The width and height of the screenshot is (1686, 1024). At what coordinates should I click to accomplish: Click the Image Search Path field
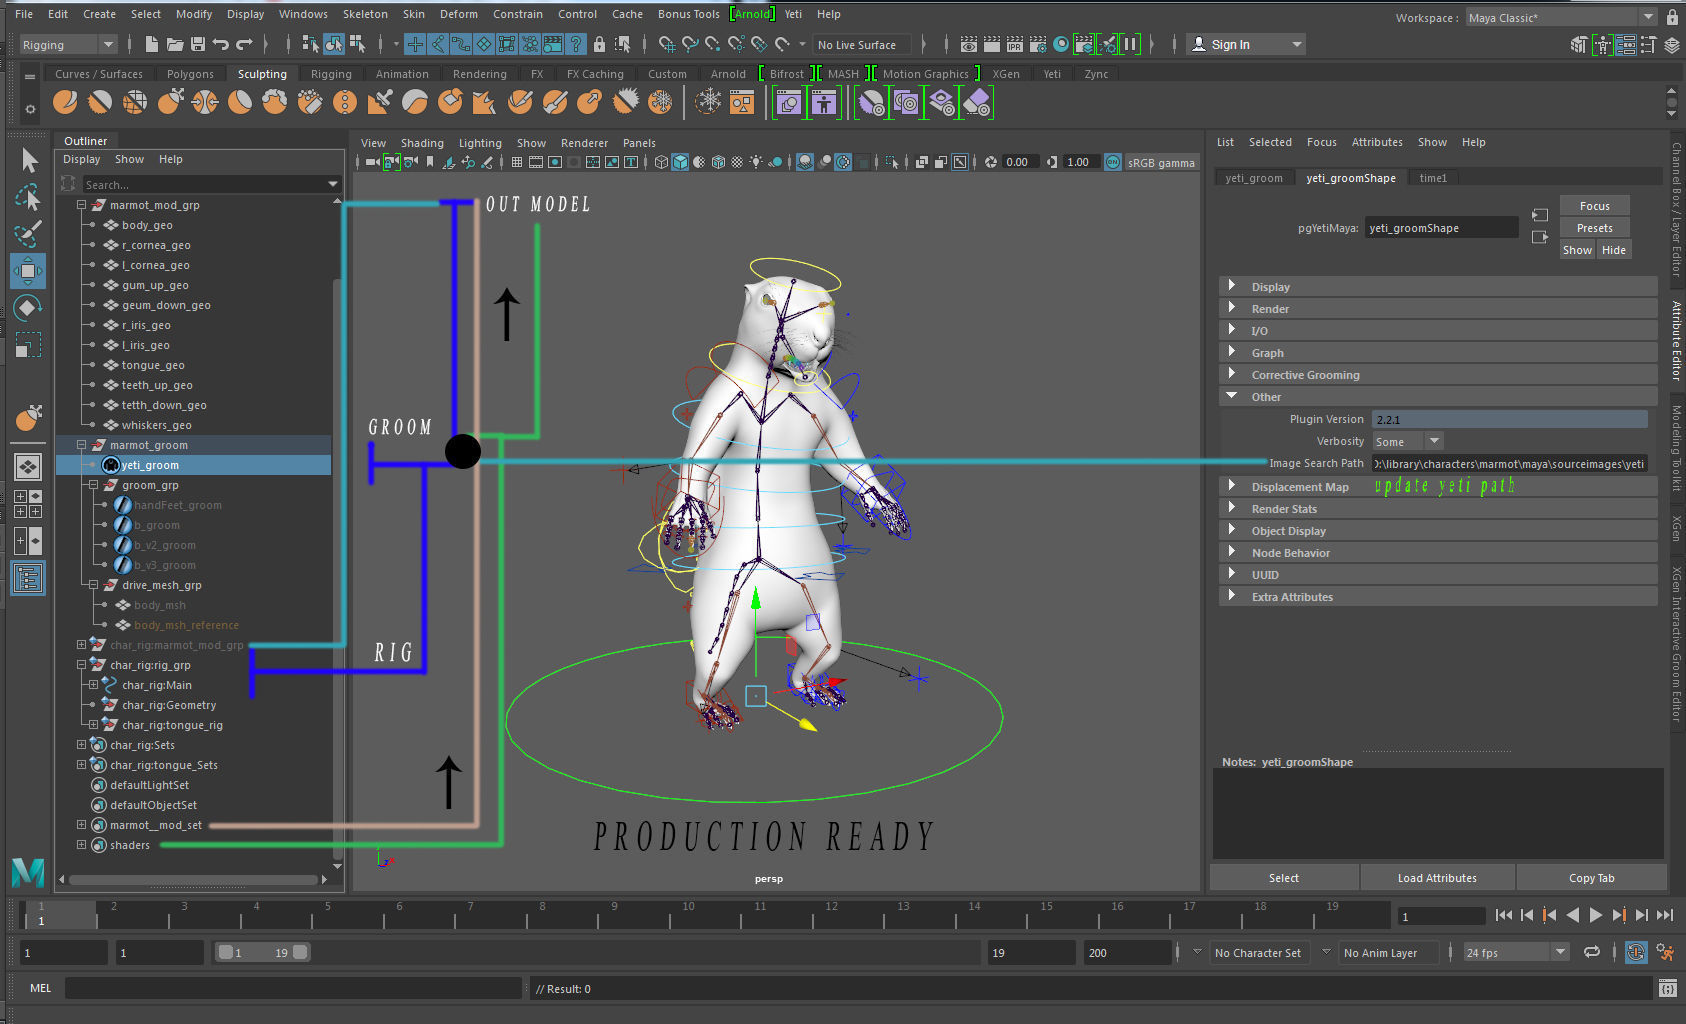point(1509,463)
